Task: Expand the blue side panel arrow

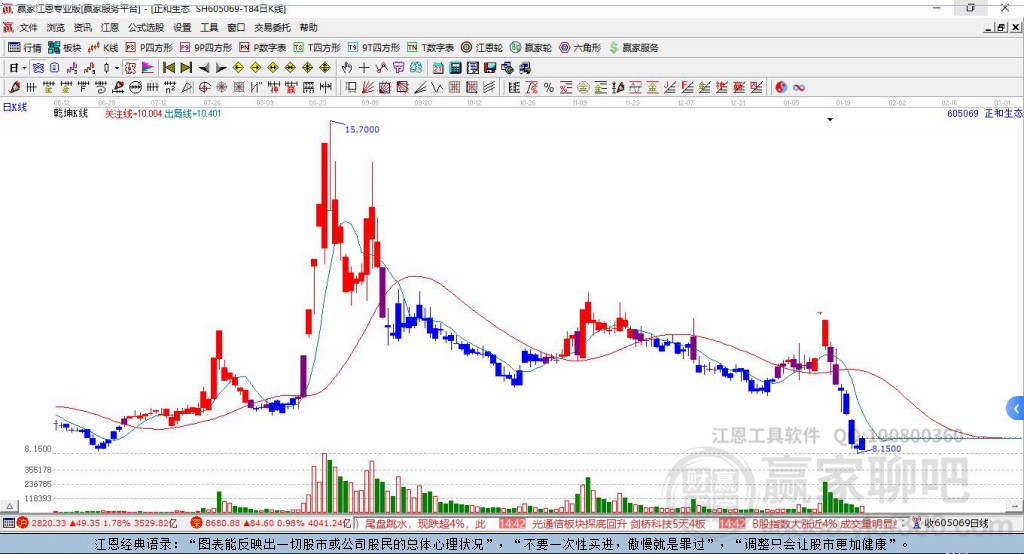Action: [1016, 409]
